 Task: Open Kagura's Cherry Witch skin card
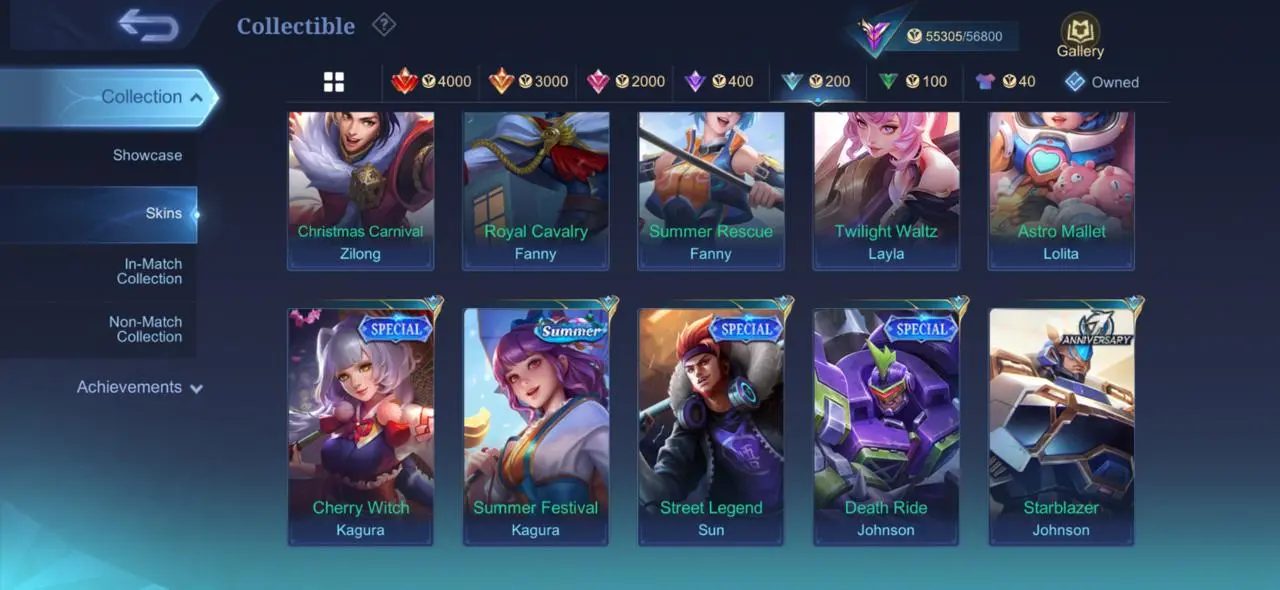[360, 426]
